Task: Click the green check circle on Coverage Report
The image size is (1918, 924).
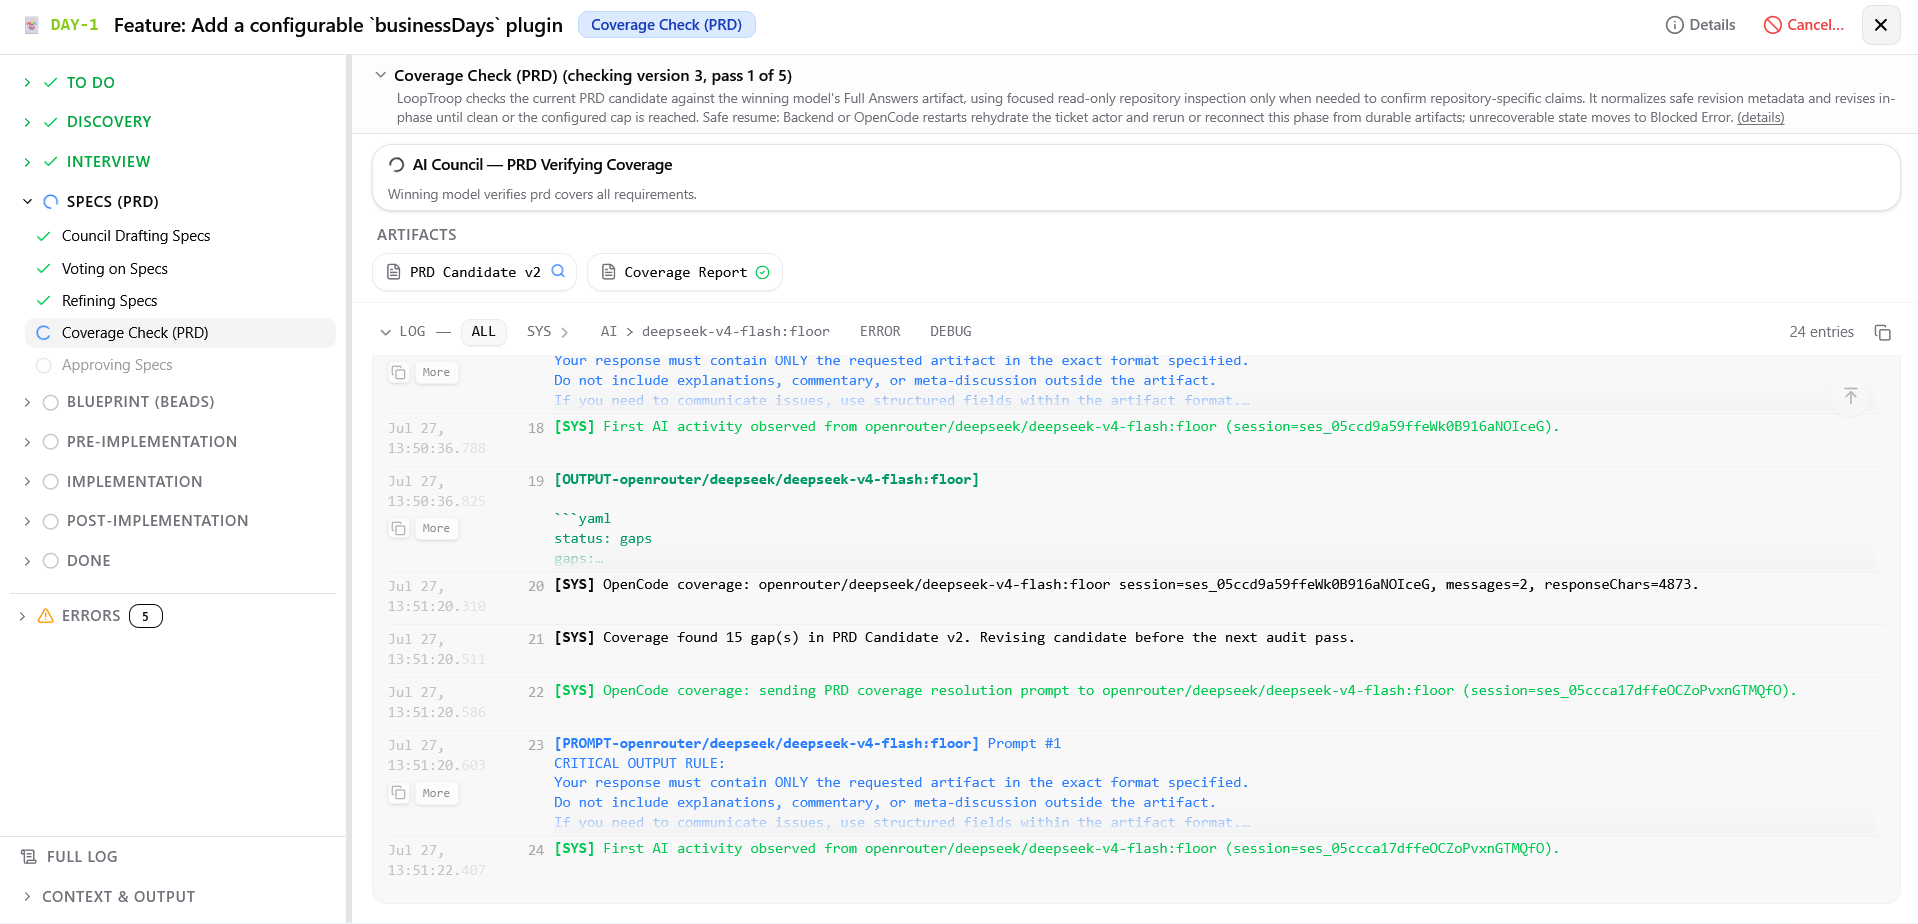Action: tap(763, 272)
